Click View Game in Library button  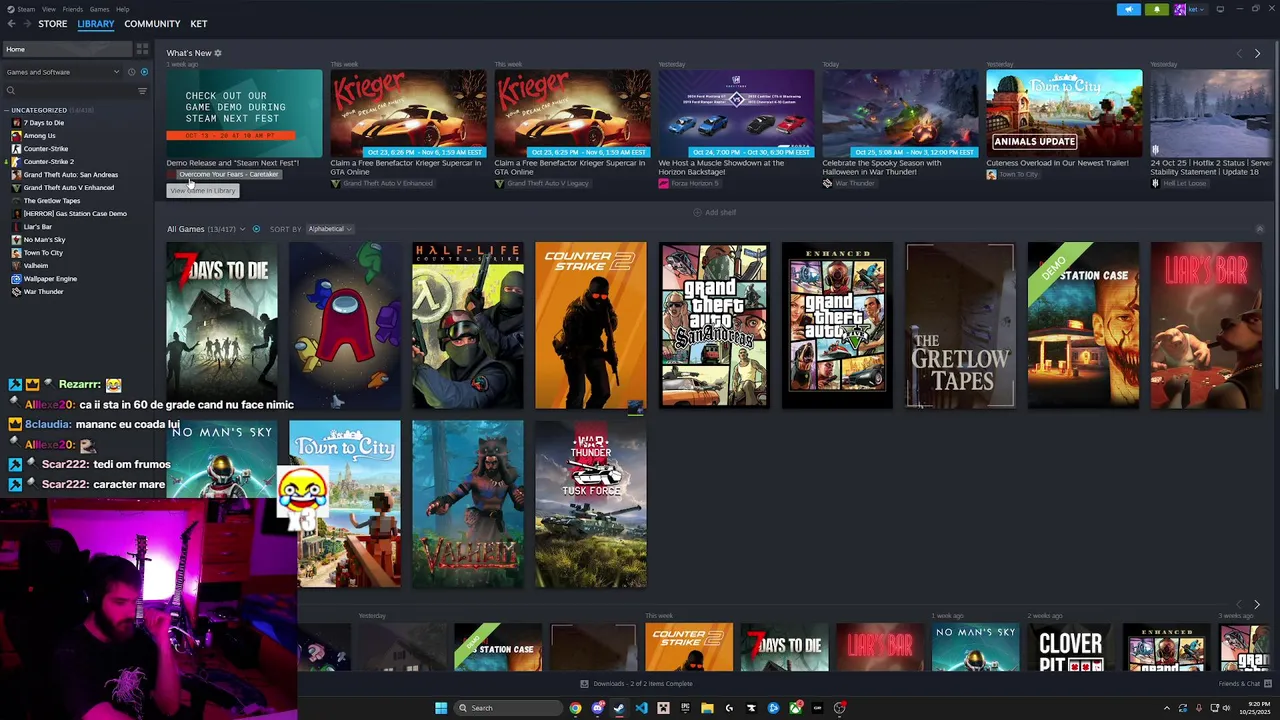(203, 190)
